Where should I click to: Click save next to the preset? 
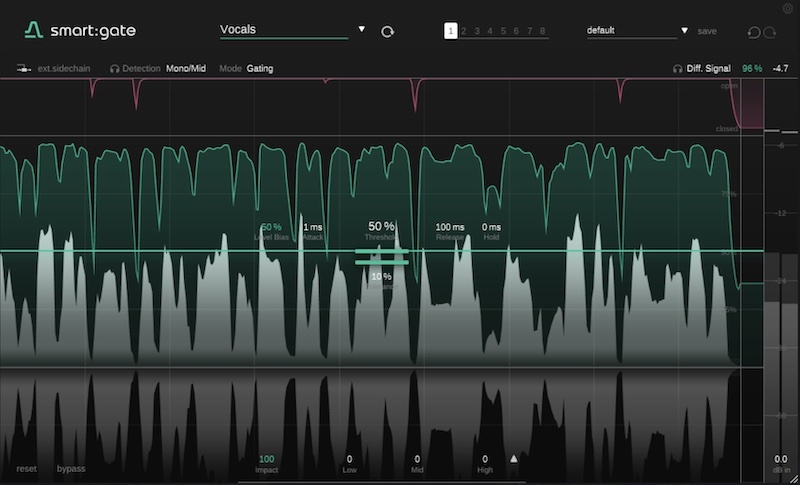[707, 31]
